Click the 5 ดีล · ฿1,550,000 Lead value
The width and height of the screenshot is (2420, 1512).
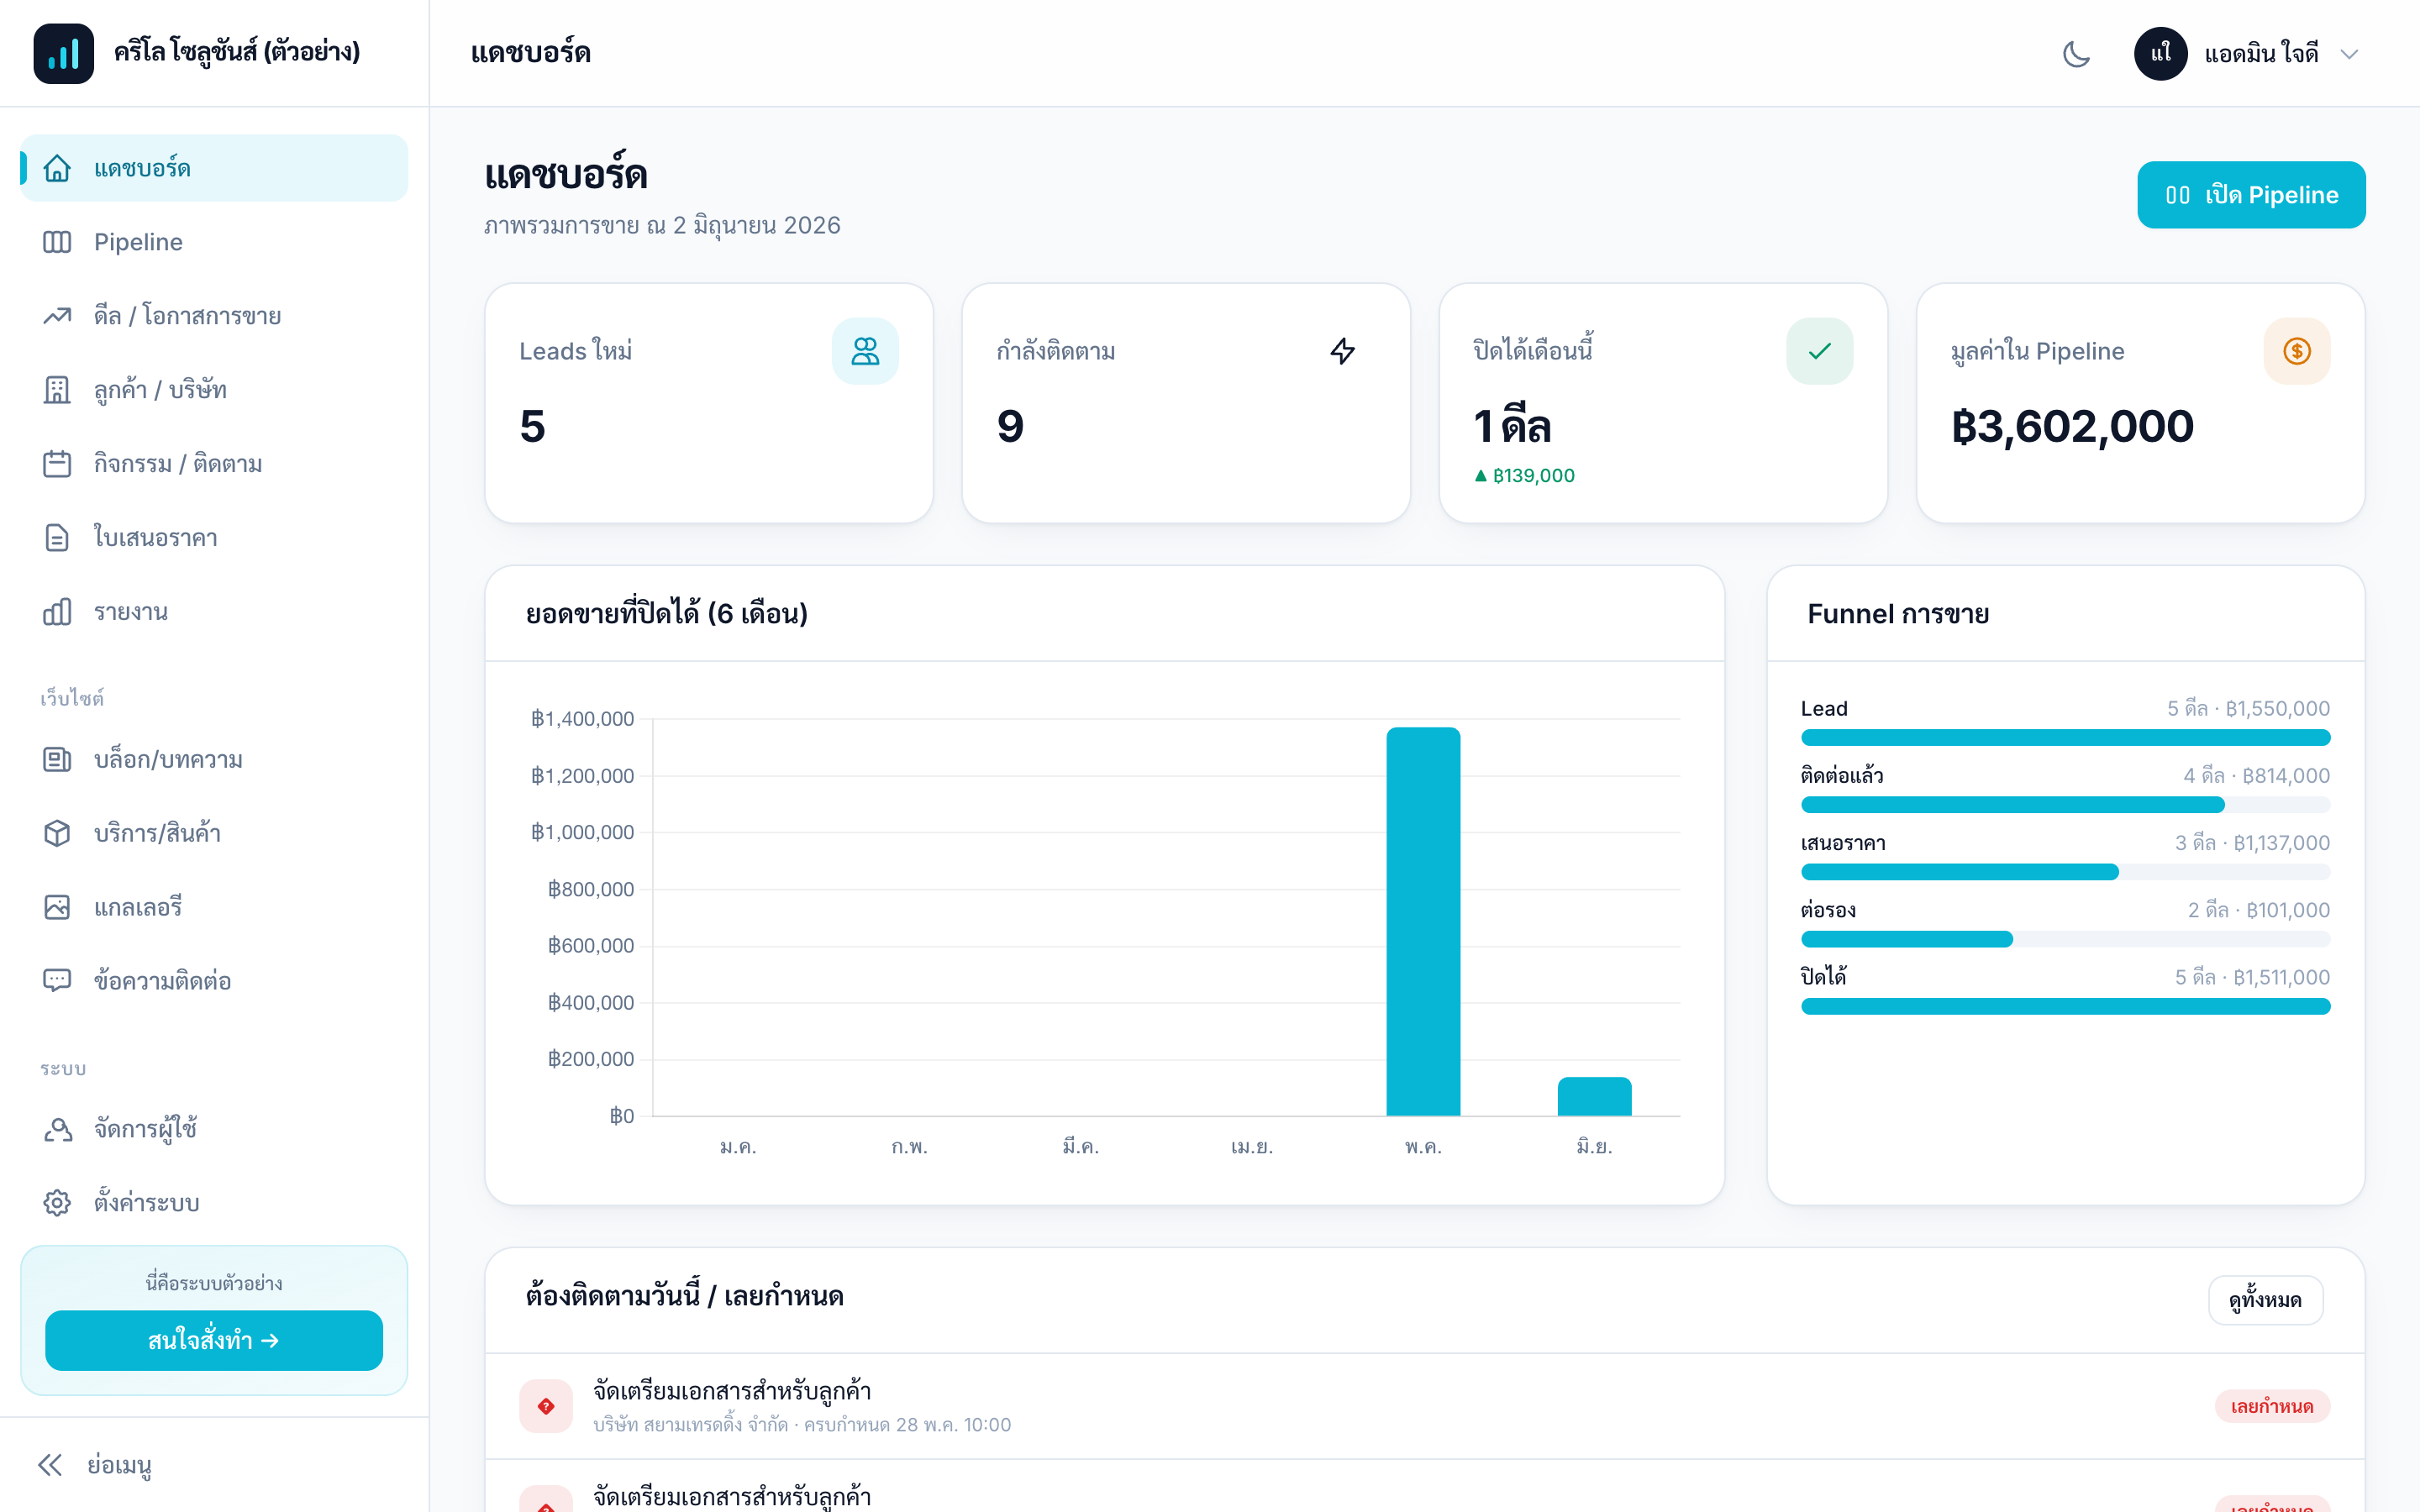[x=2248, y=709]
